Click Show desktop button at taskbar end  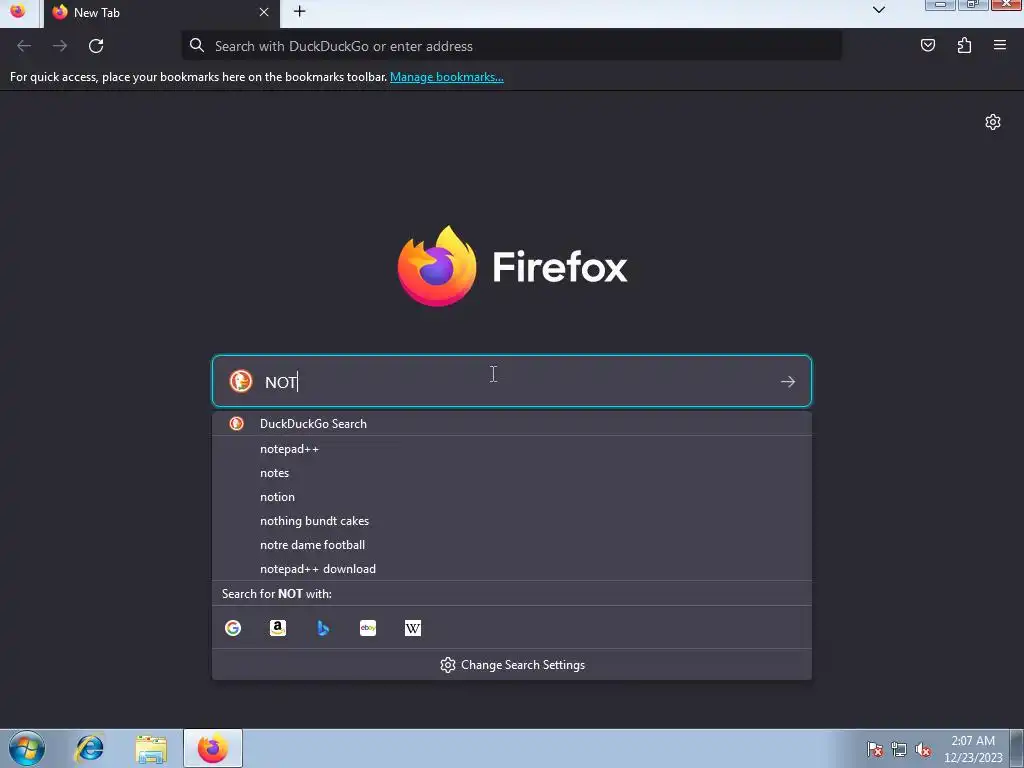pos(1017,749)
